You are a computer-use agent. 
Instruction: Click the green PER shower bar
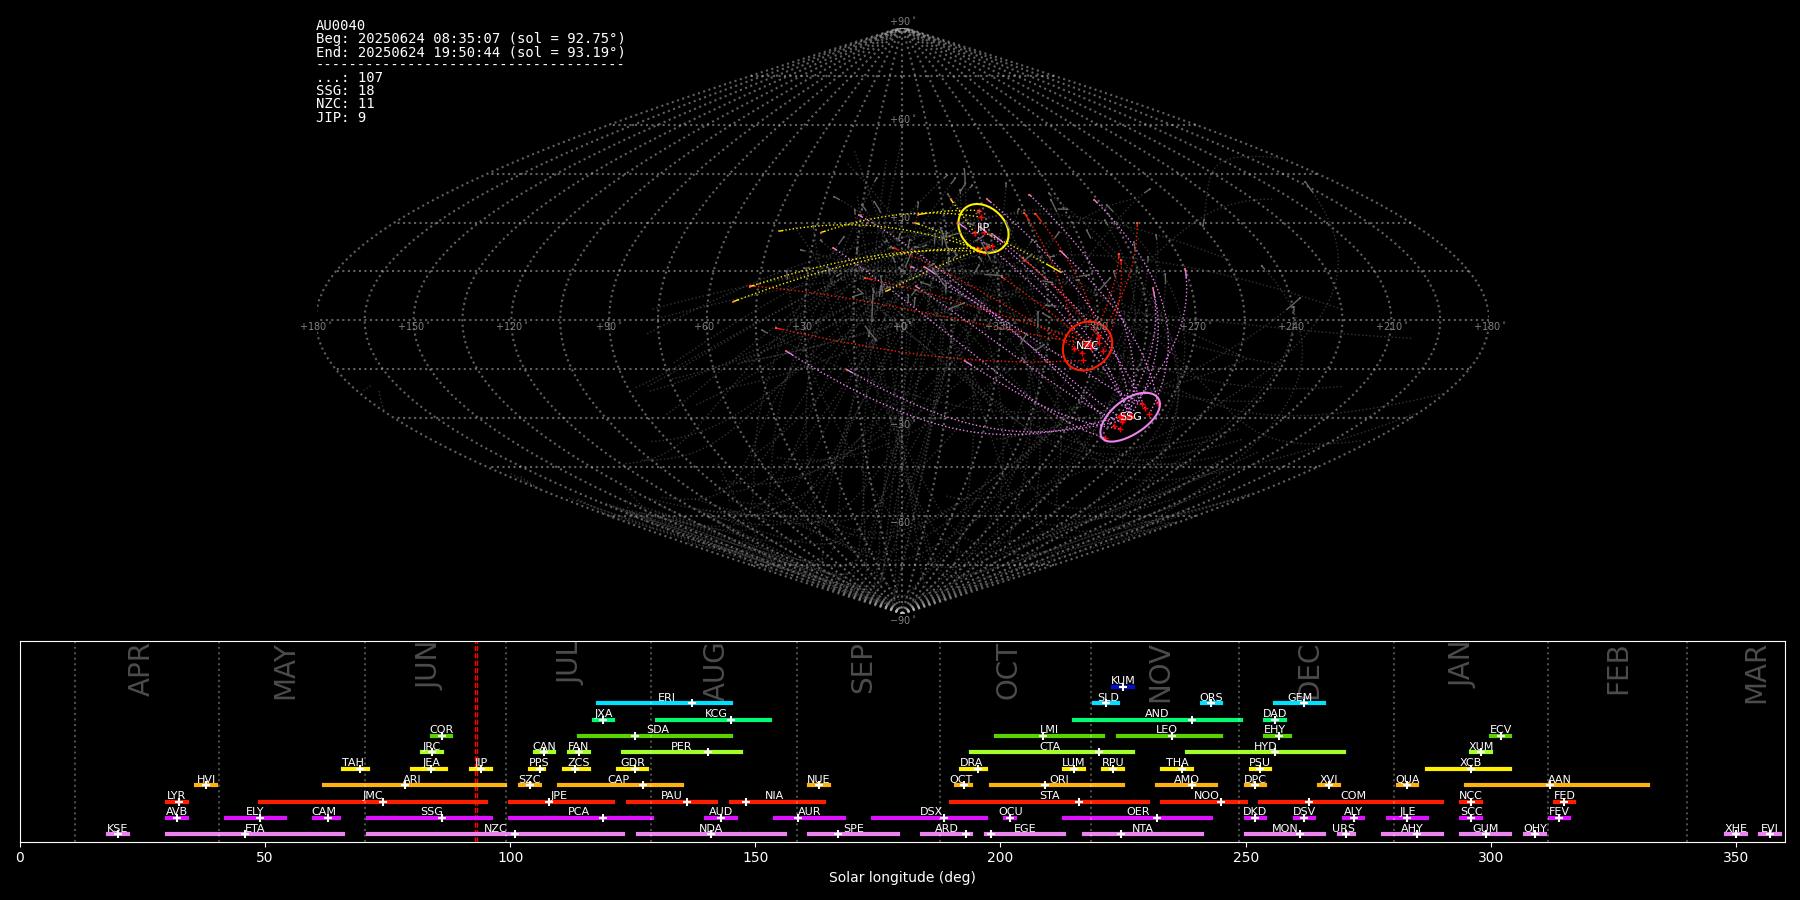coord(682,752)
